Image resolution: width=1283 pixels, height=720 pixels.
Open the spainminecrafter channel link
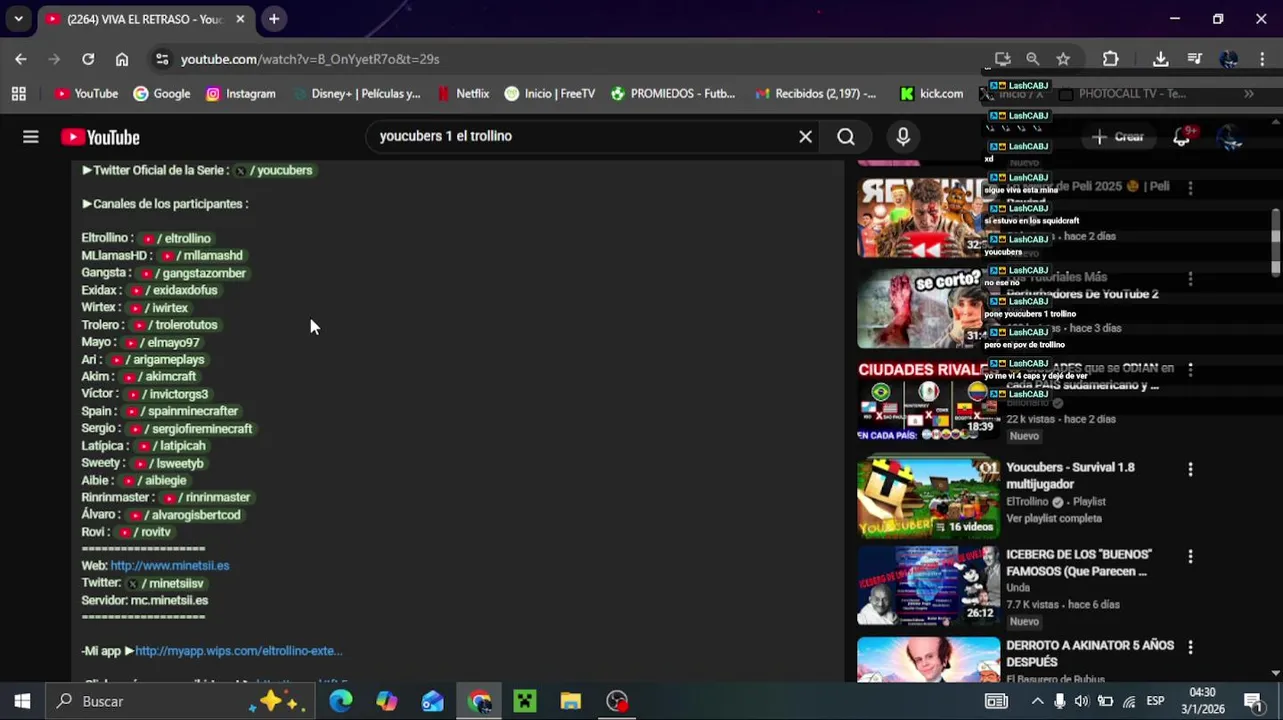tap(183, 411)
